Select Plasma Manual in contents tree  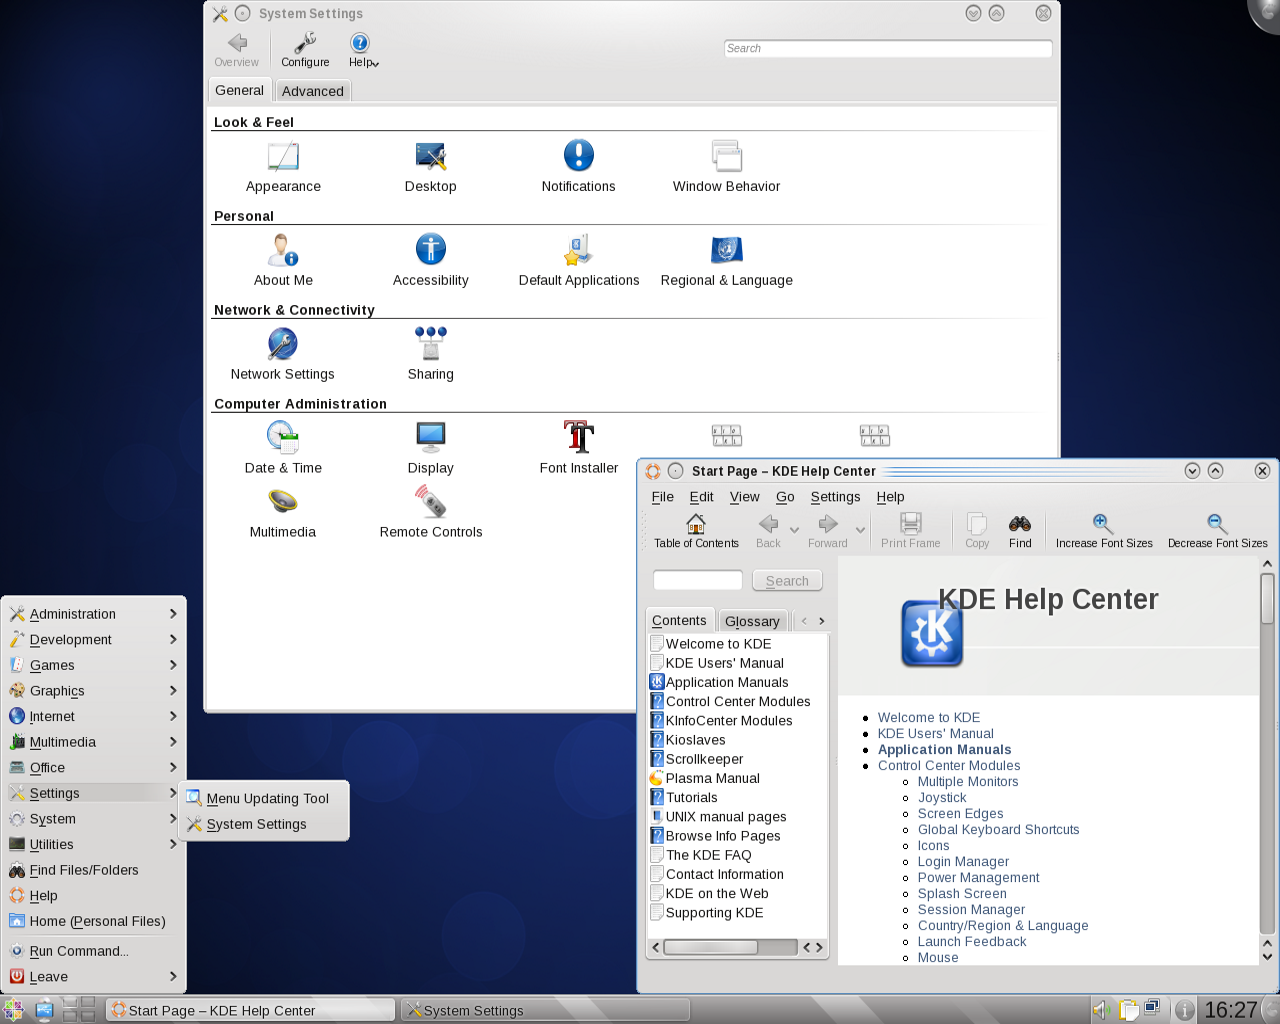(x=705, y=778)
